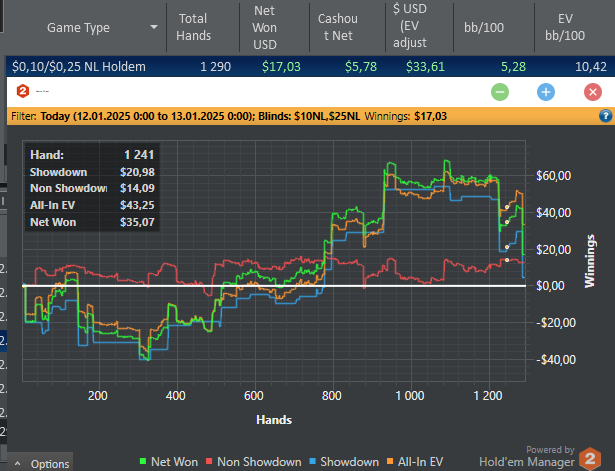Click the 200 hands X-axis label
Viewport: 615px width, 471px height.
[98, 396]
